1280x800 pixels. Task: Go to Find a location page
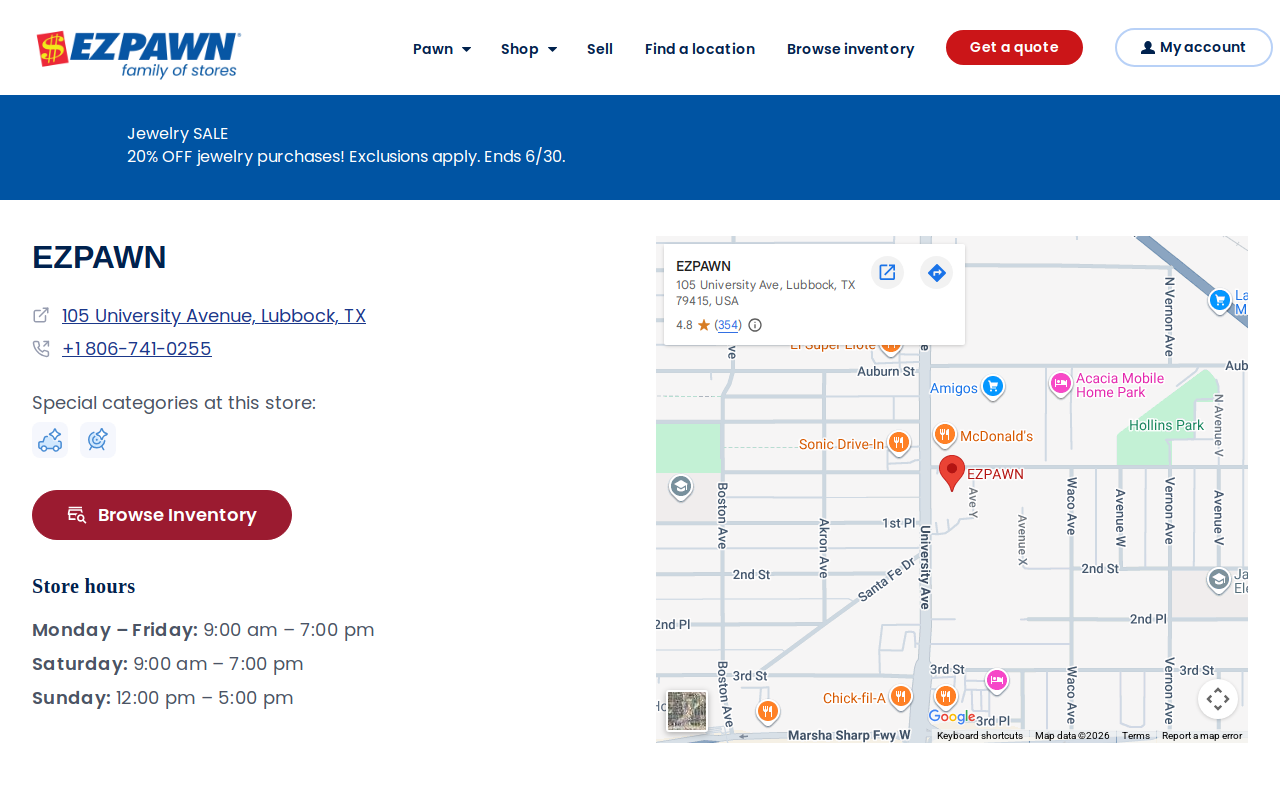[700, 49]
